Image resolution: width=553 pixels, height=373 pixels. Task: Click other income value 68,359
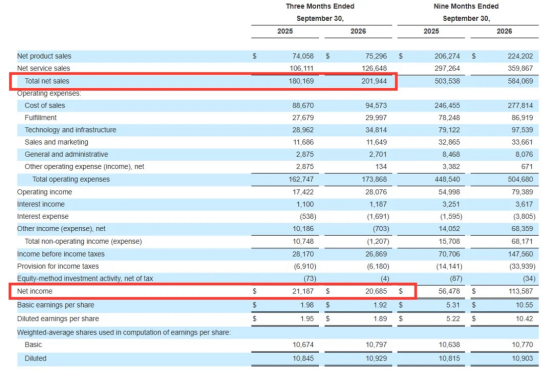(x=522, y=228)
